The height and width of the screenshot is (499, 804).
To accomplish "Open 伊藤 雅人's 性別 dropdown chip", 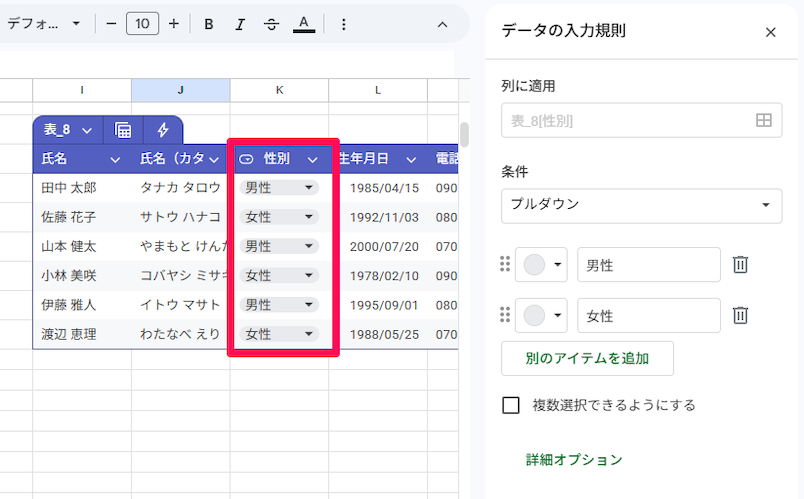I will click(x=279, y=305).
